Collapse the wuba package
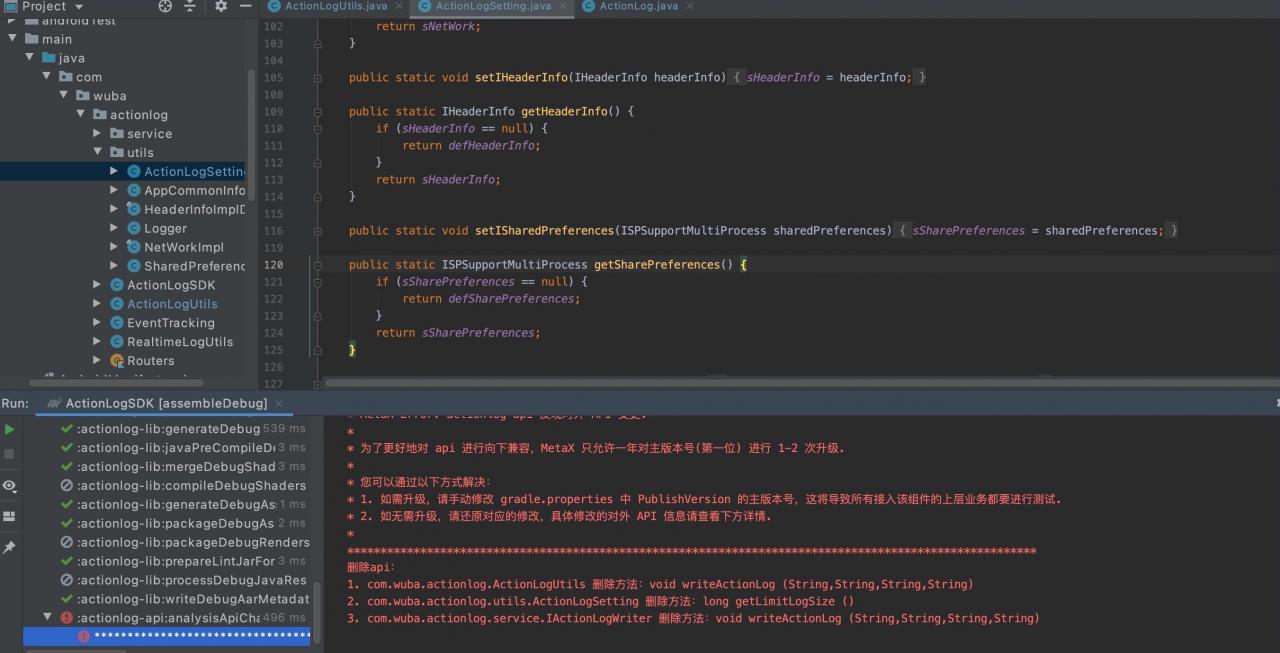1280x653 pixels. click(x=64, y=96)
